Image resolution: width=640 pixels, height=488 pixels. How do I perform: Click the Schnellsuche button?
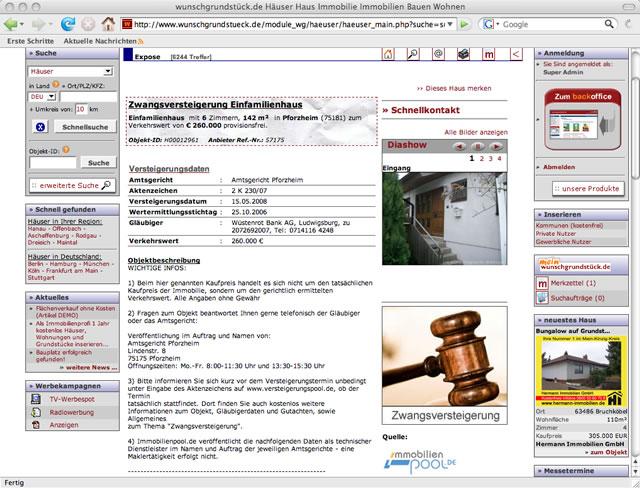85,127
